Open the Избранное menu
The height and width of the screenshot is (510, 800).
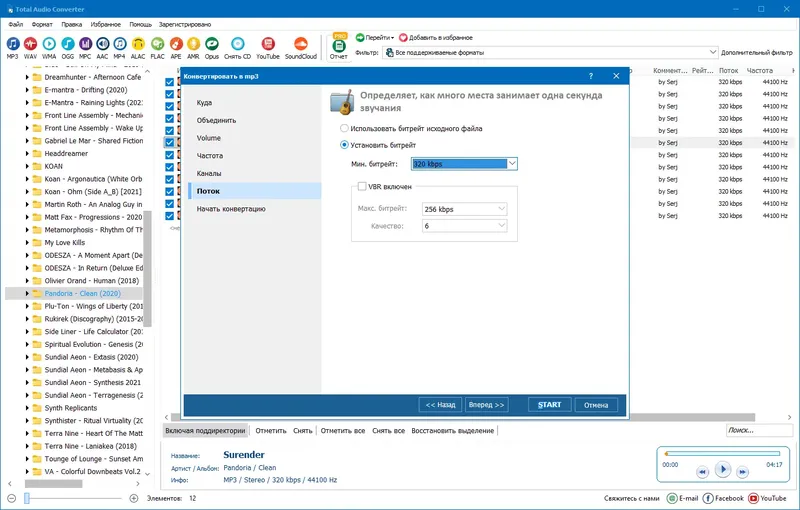tap(106, 24)
